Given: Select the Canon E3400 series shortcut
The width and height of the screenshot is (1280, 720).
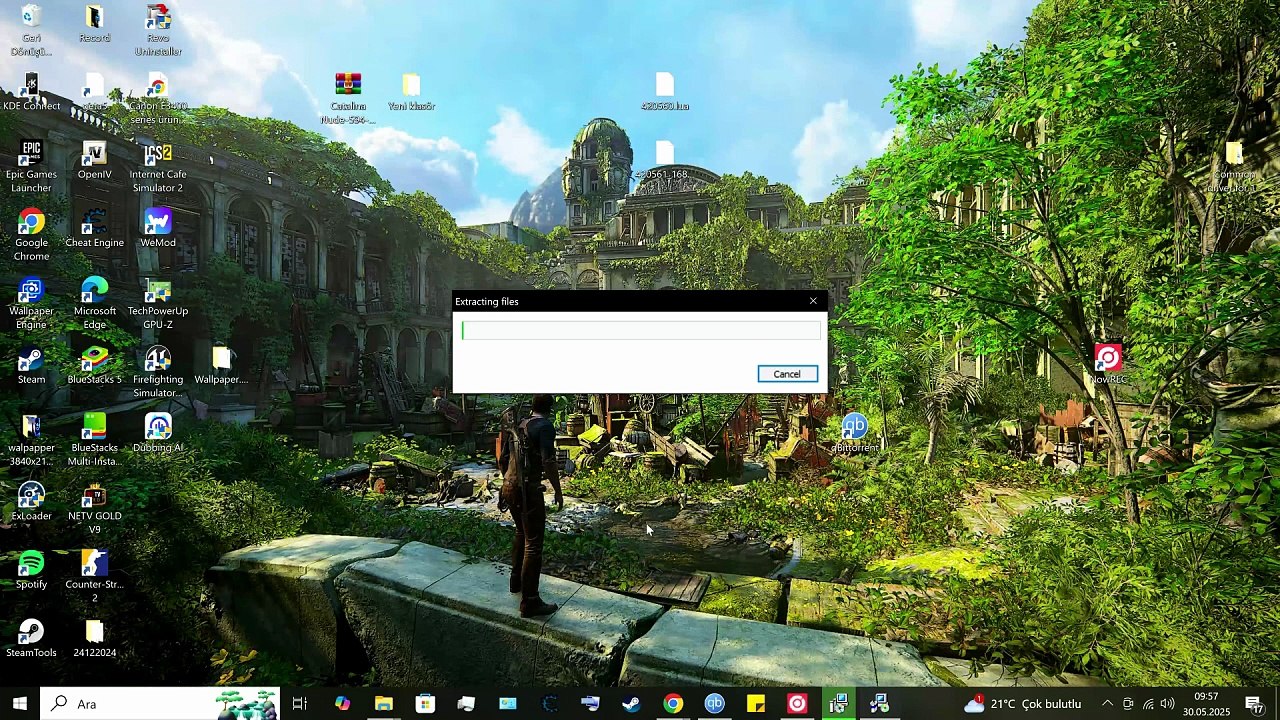Looking at the screenshot, I should [x=158, y=99].
